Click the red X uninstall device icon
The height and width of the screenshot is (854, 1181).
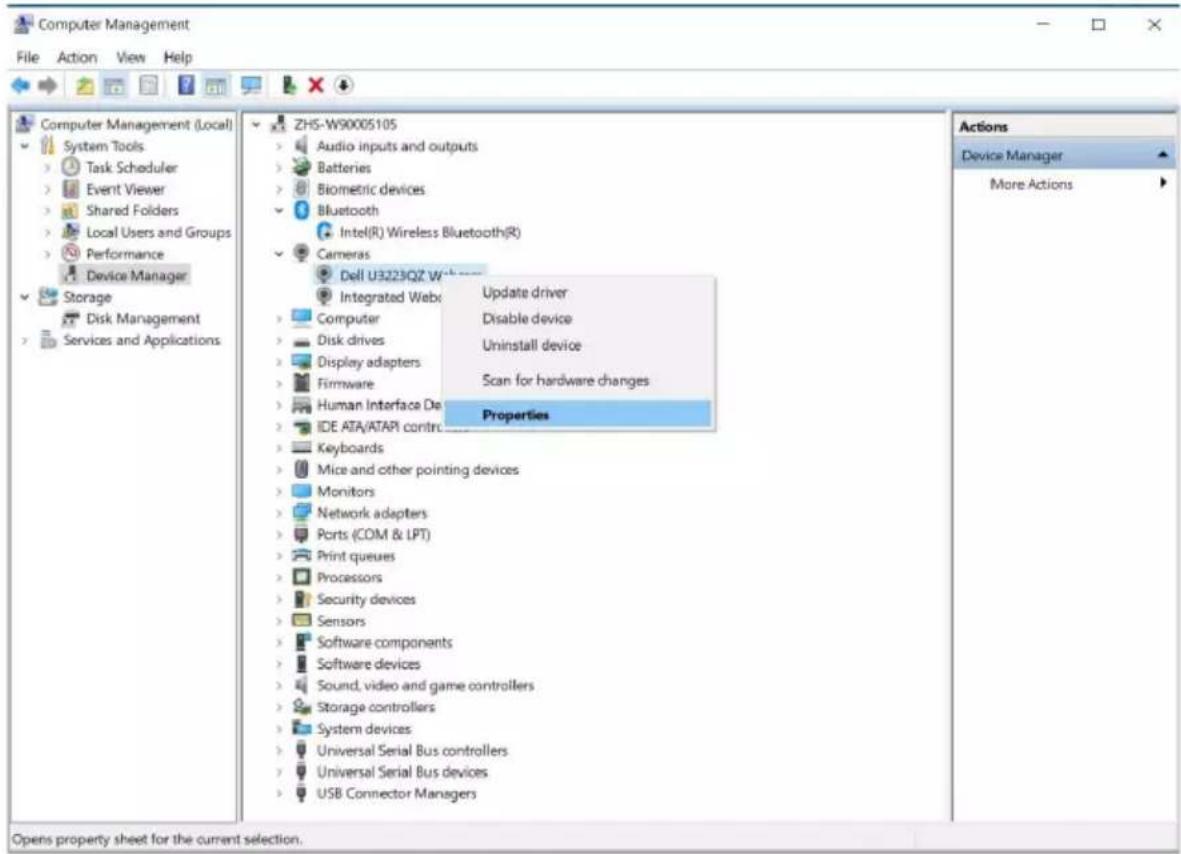click(316, 85)
